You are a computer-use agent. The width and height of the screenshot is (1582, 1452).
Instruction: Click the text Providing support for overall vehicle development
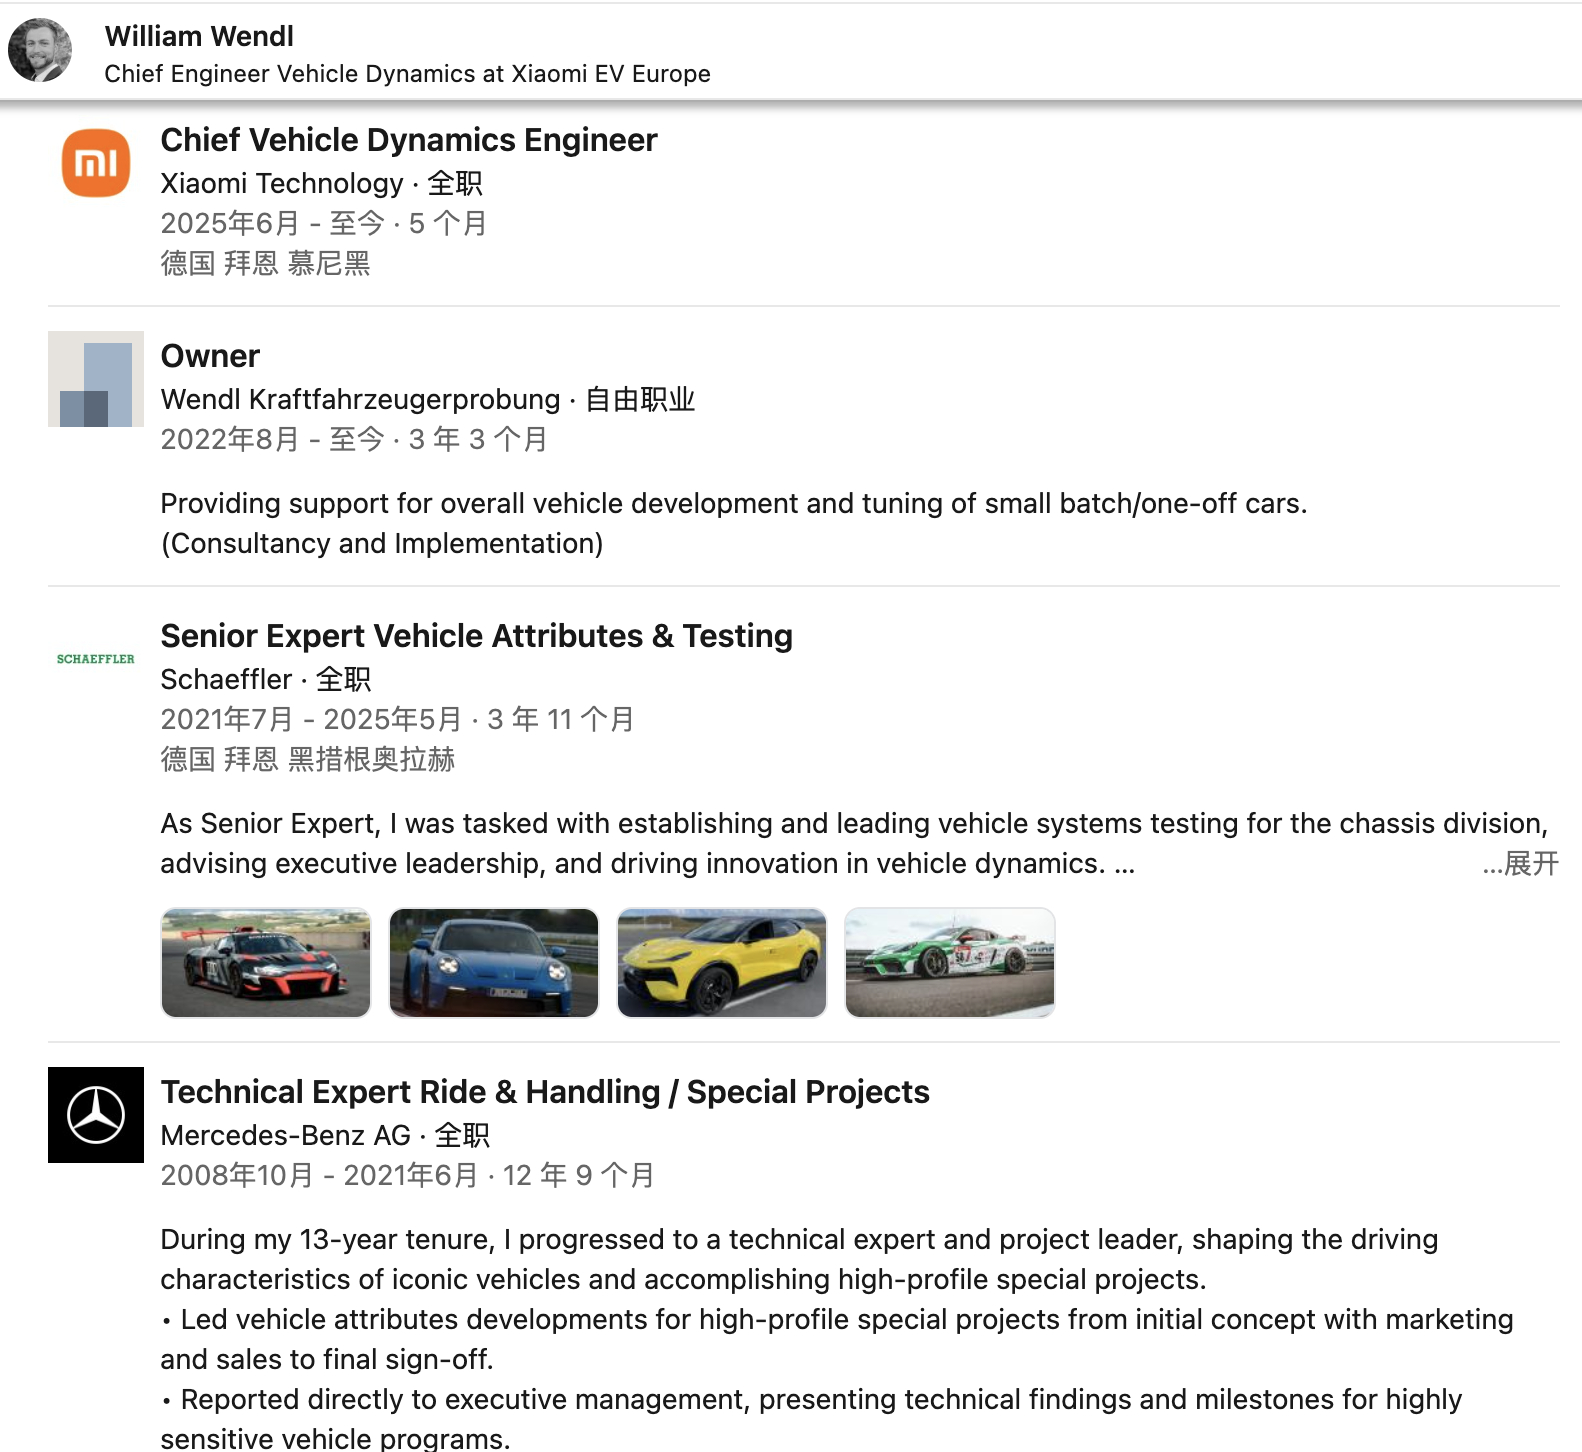click(x=734, y=503)
